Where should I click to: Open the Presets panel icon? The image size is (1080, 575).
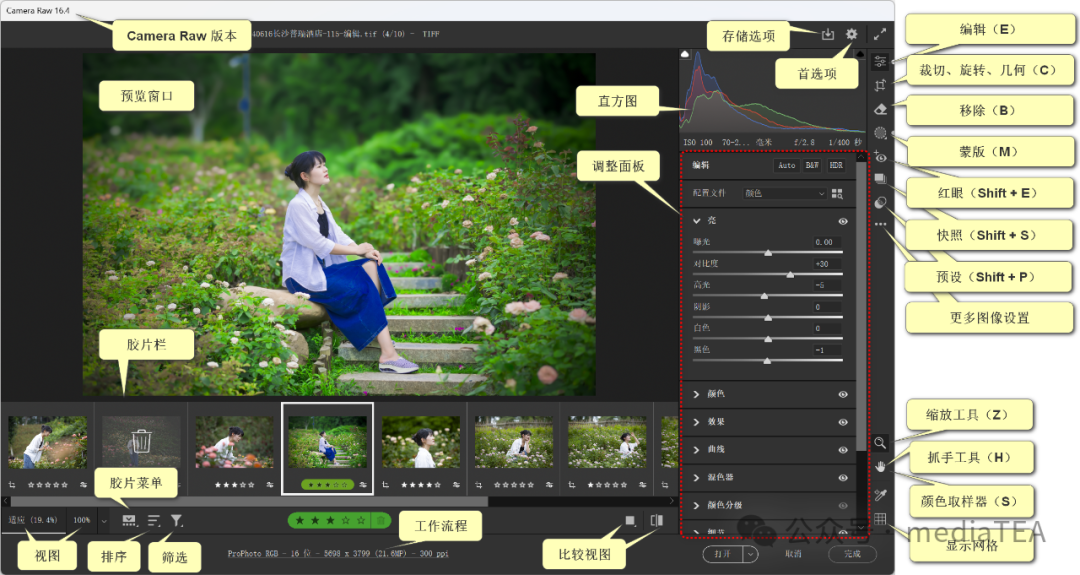point(880,202)
